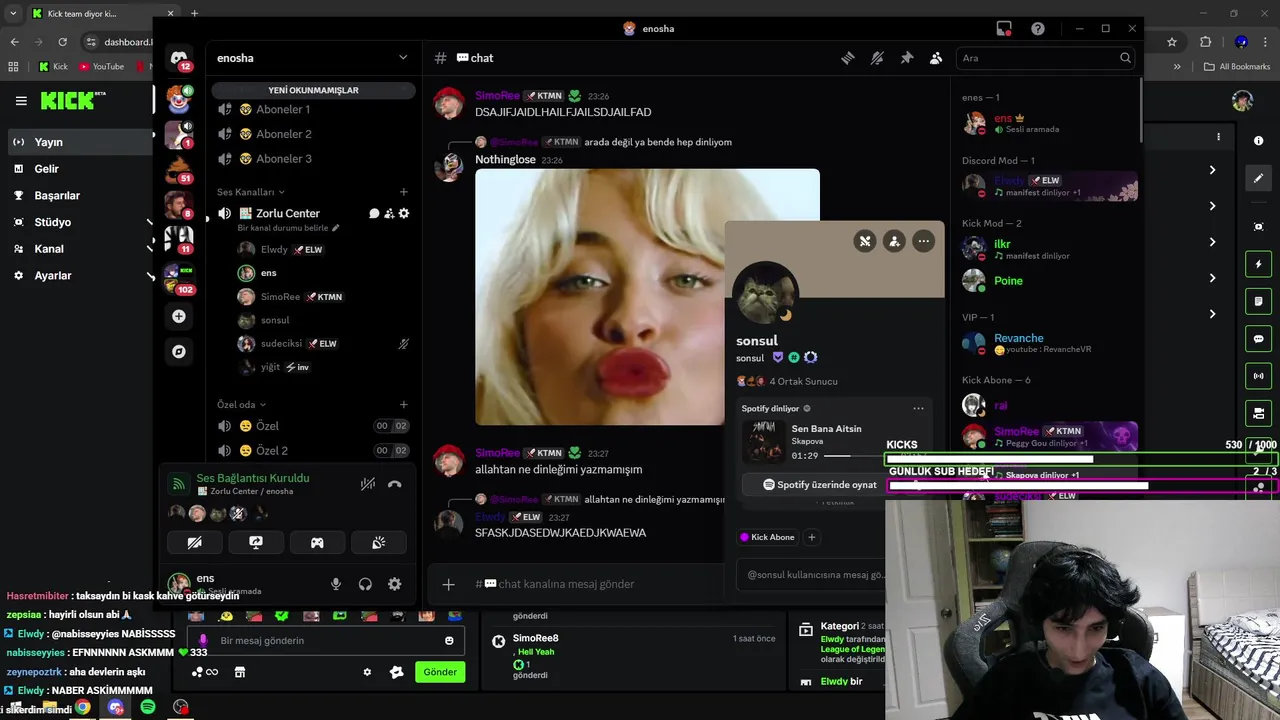Toggle noise suppression in voice connection panel
Viewport: 1280px width, 720px height.
click(367, 484)
